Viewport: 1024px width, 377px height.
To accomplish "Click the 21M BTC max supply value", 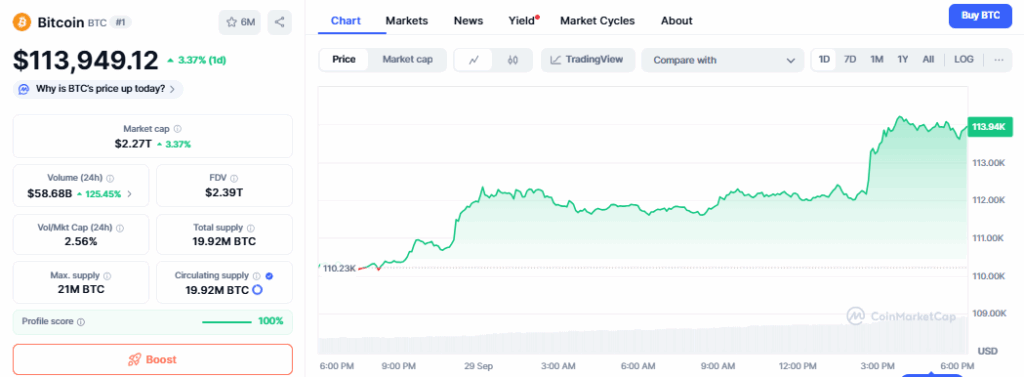I will coord(81,289).
